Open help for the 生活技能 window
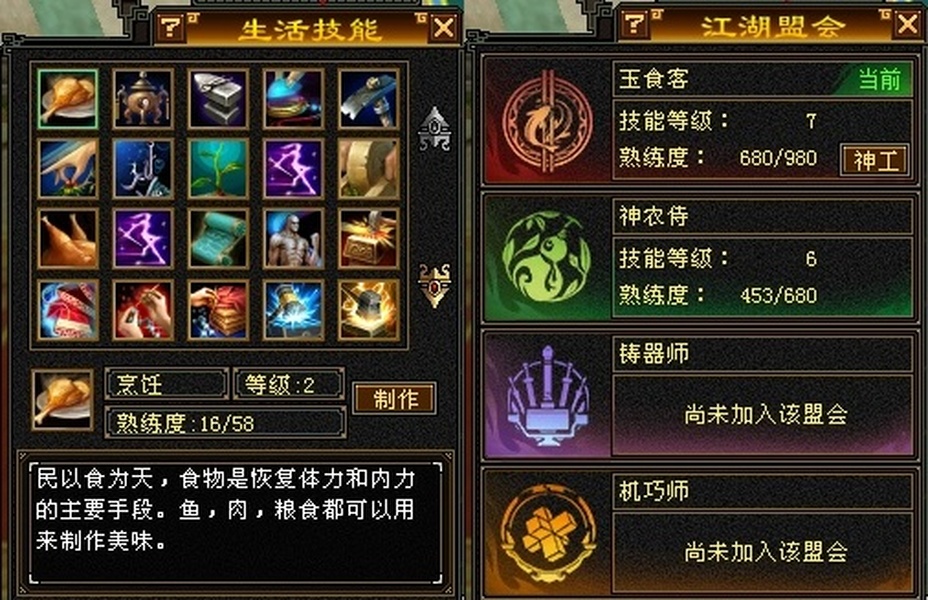The image size is (928, 600). pyautogui.click(x=172, y=27)
